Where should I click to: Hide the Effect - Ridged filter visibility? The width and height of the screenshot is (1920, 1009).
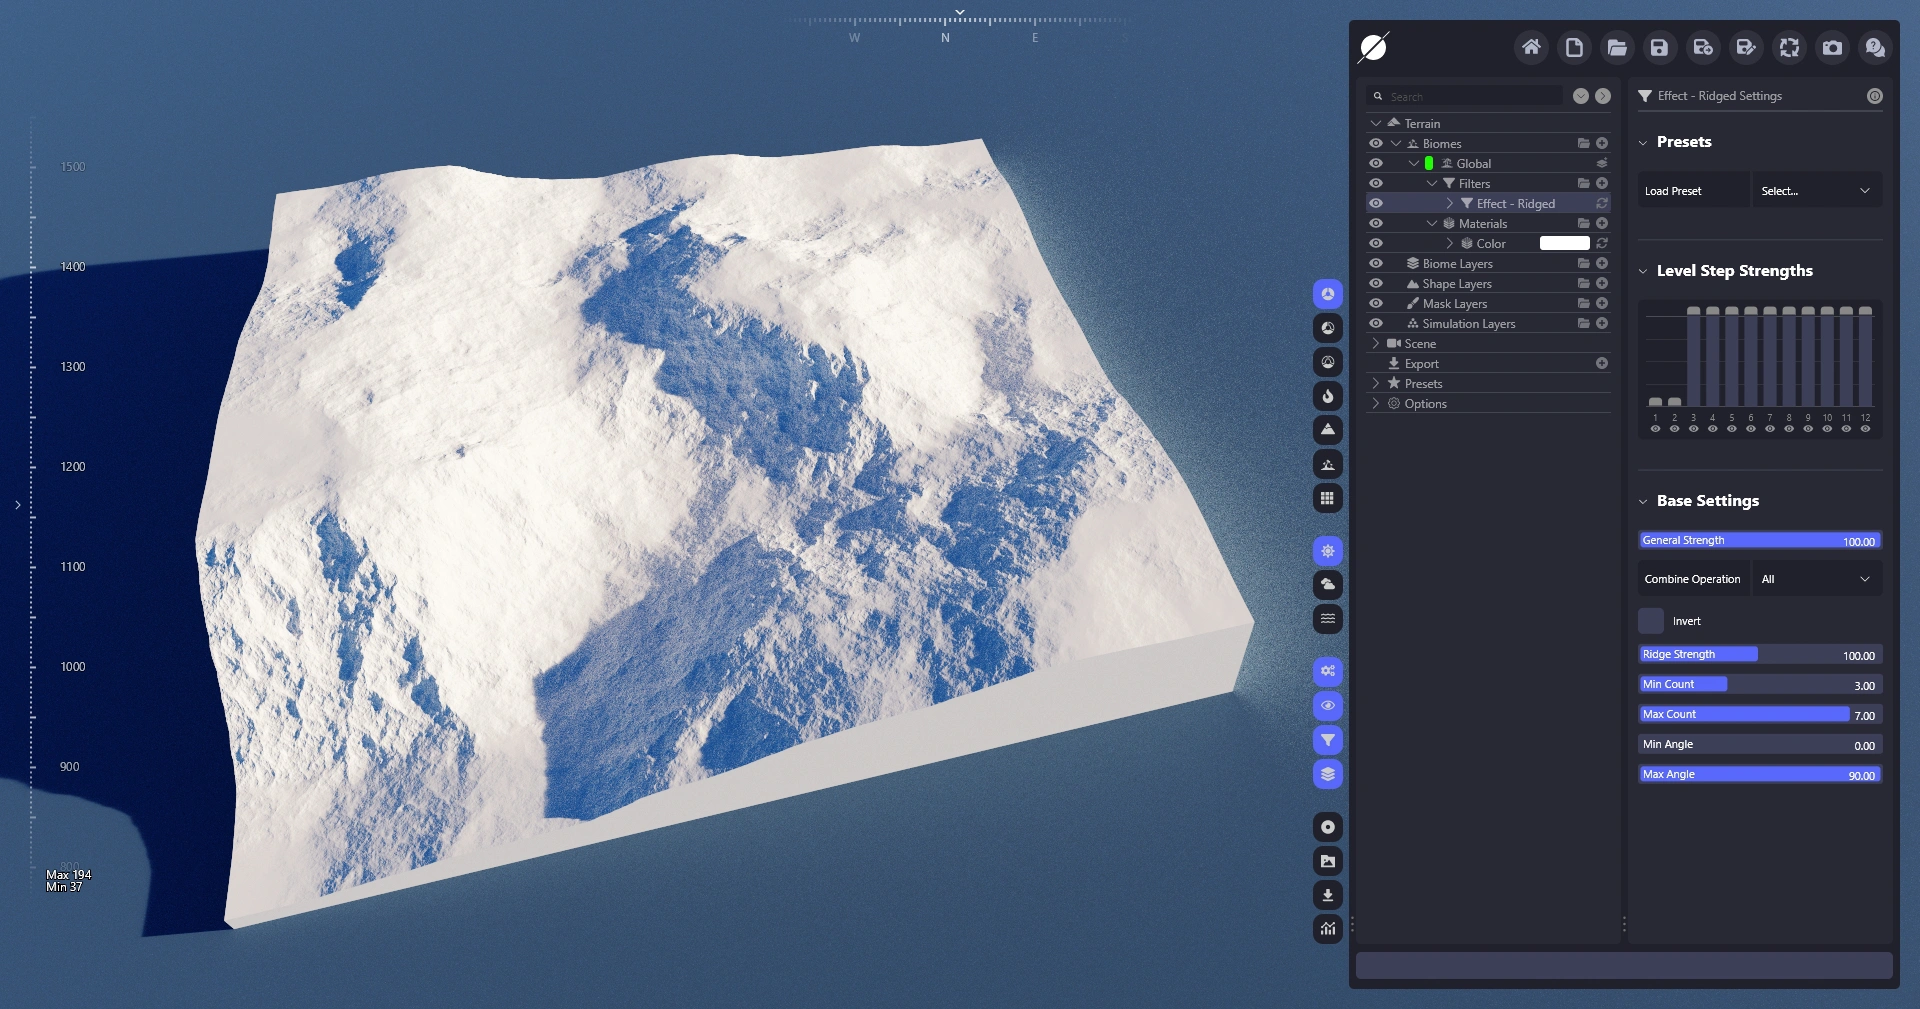point(1376,203)
